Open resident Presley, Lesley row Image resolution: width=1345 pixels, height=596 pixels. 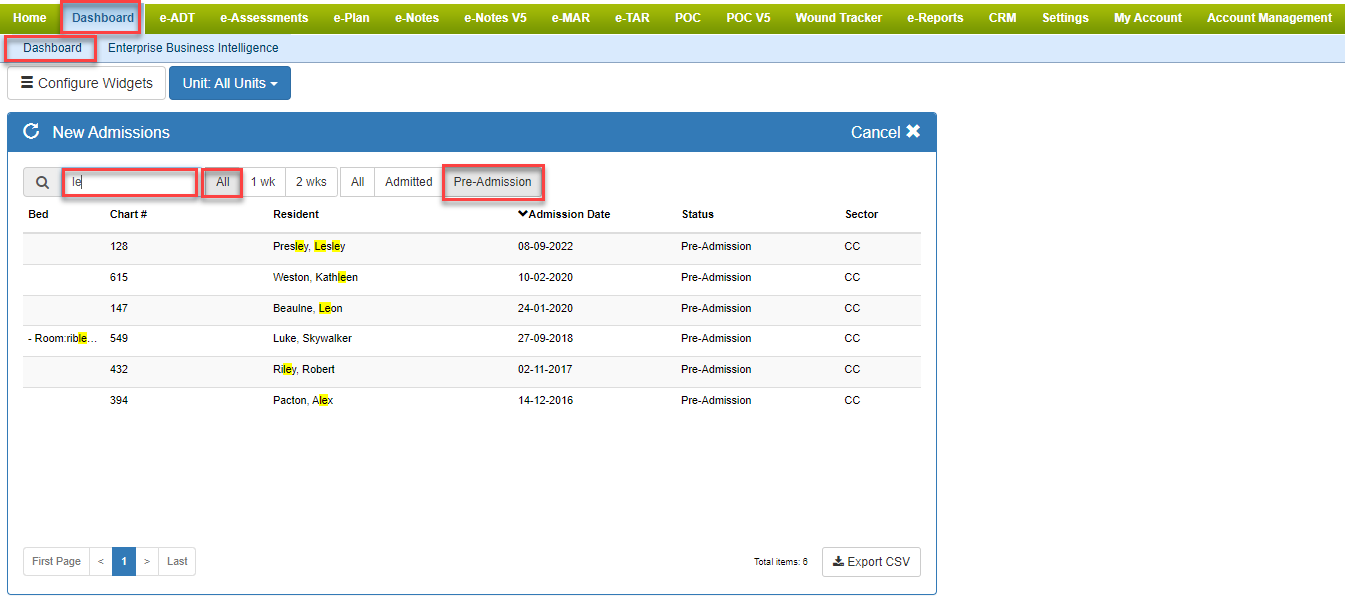tap(309, 246)
